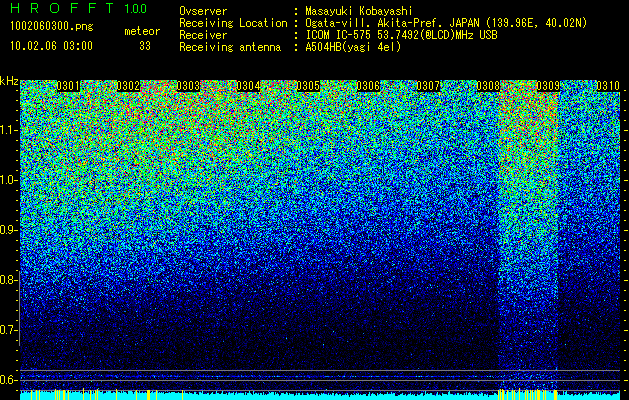Click the 0.6 kHz axis label
This screenshot has height=400, width=629.
click(x=9, y=380)
